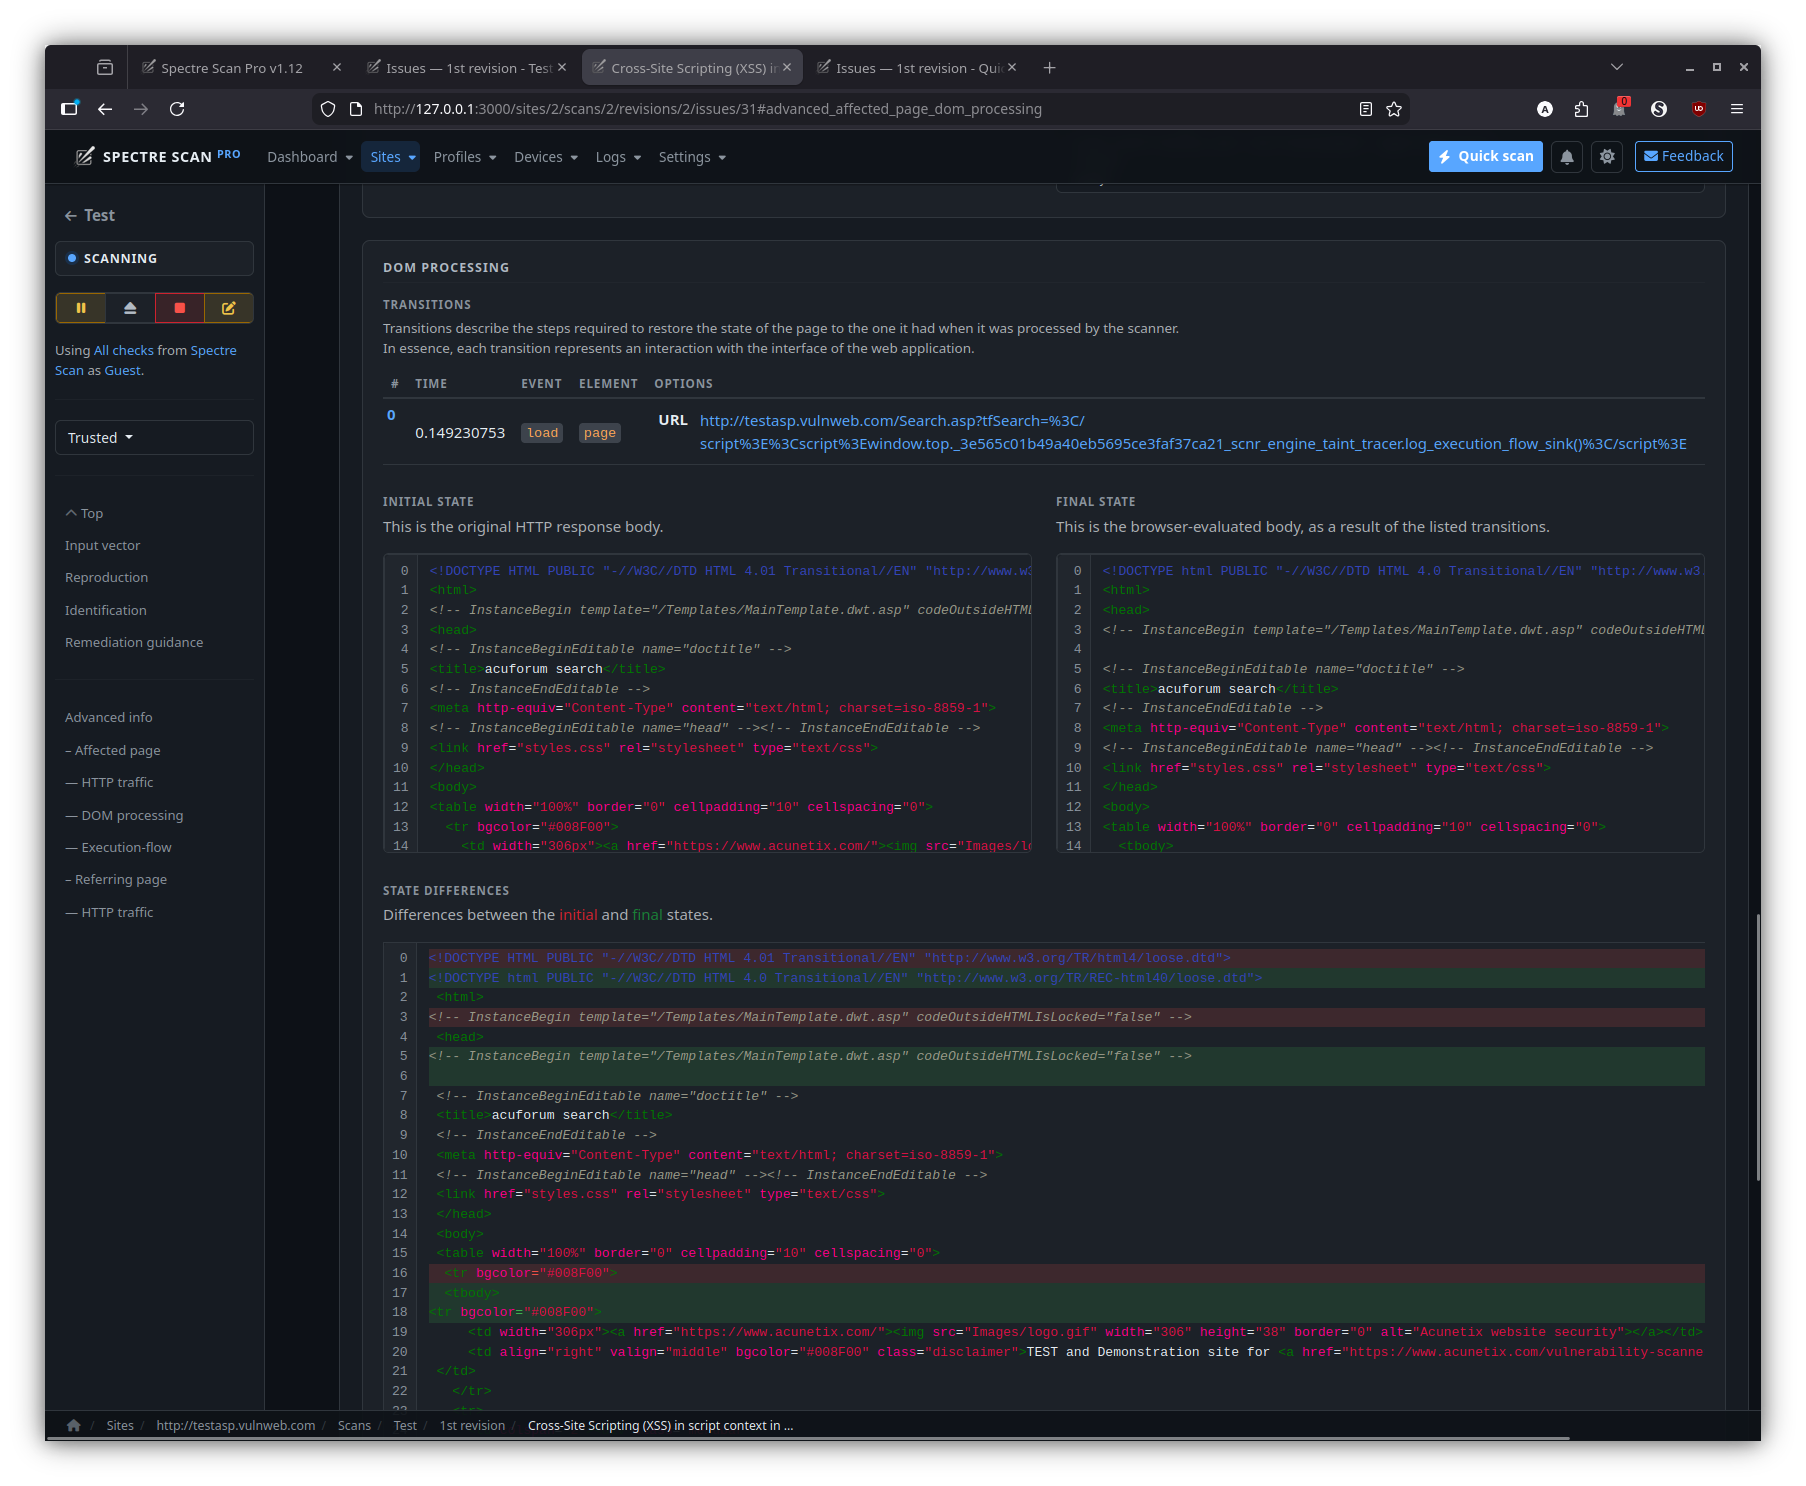1806x1486 pixels.
Task: Jump to DOM processing section
Action: 125,816
